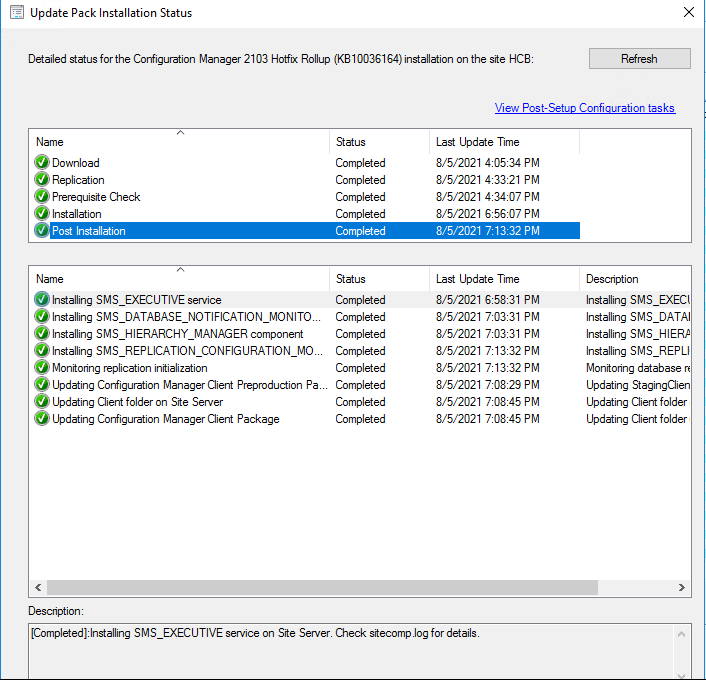Click check icon for Monitoring replication initialization
The image size is (706, 680).
tap(42, 368)
